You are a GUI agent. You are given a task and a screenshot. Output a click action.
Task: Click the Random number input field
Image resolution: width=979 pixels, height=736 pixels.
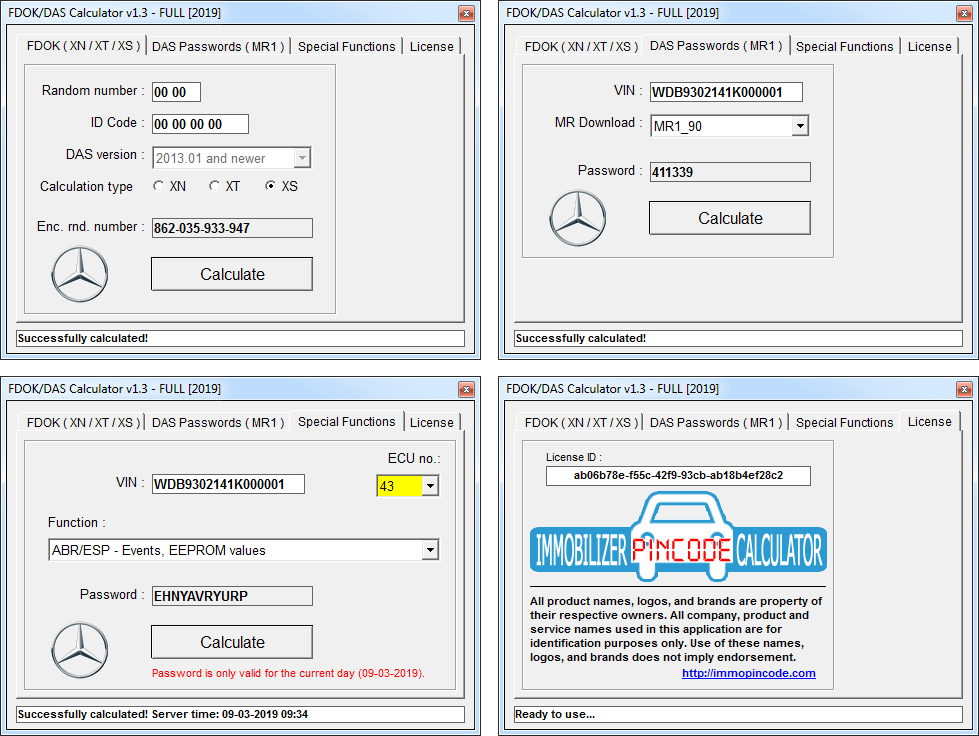(177, 92)
